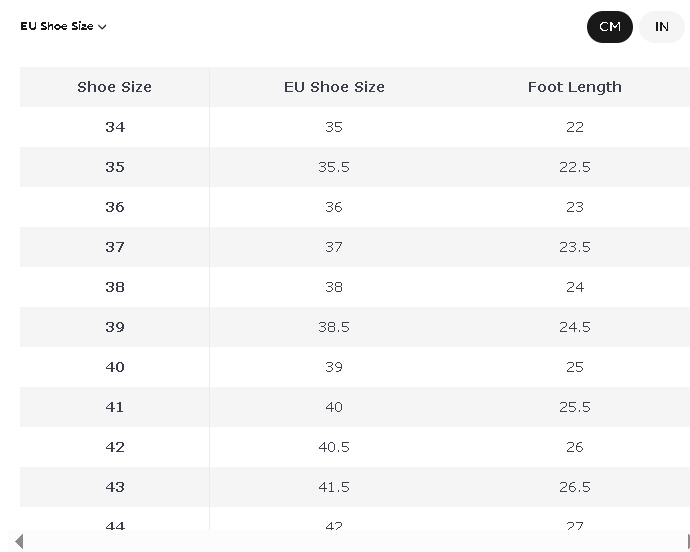Click the Shoe Size column header
This screenshot has height=552, width=690.
[114, 87]
